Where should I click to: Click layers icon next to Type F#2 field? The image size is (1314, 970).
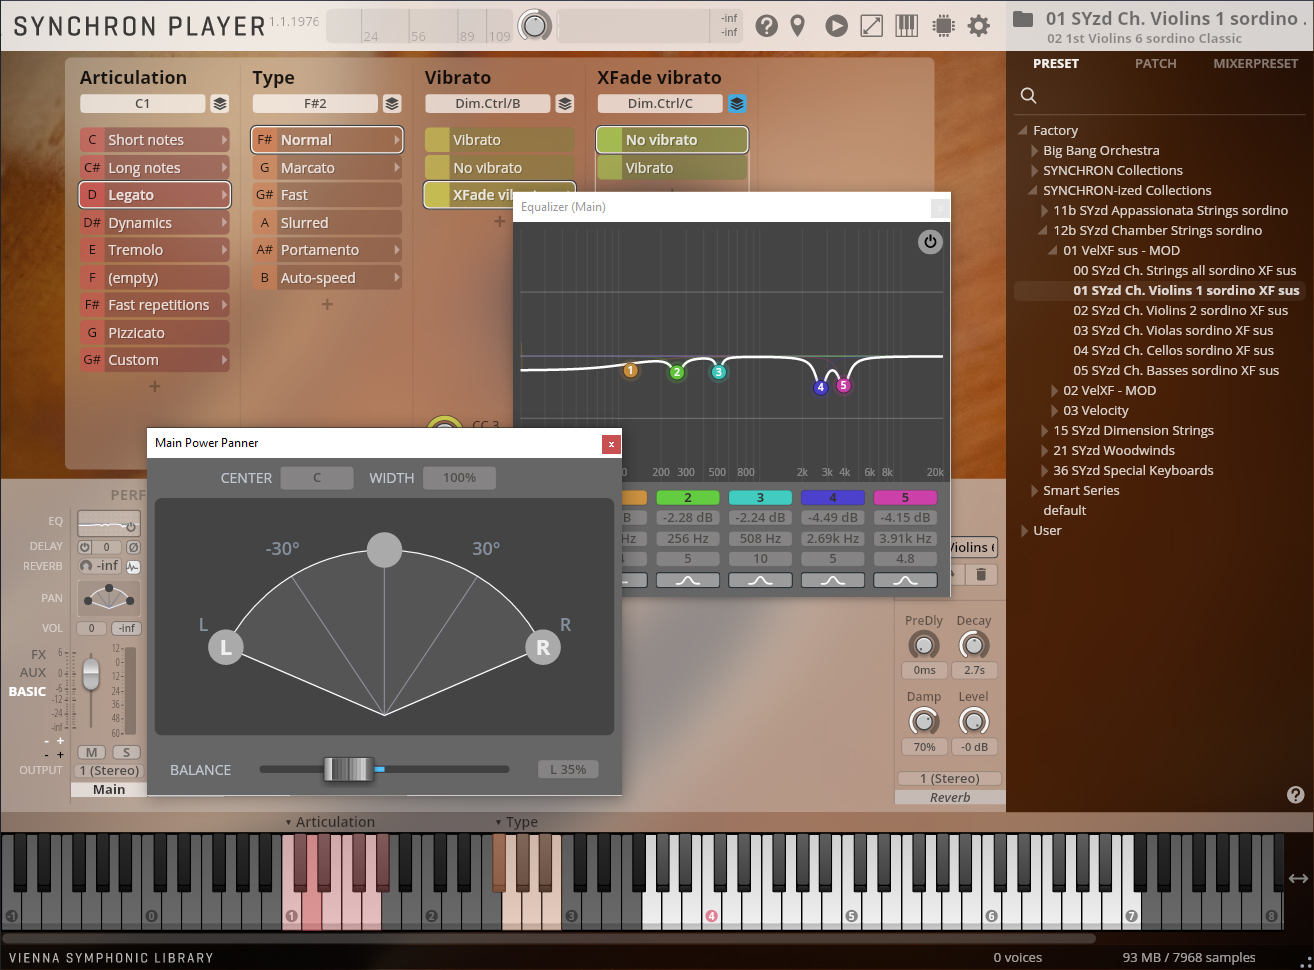tap(392, 103)
